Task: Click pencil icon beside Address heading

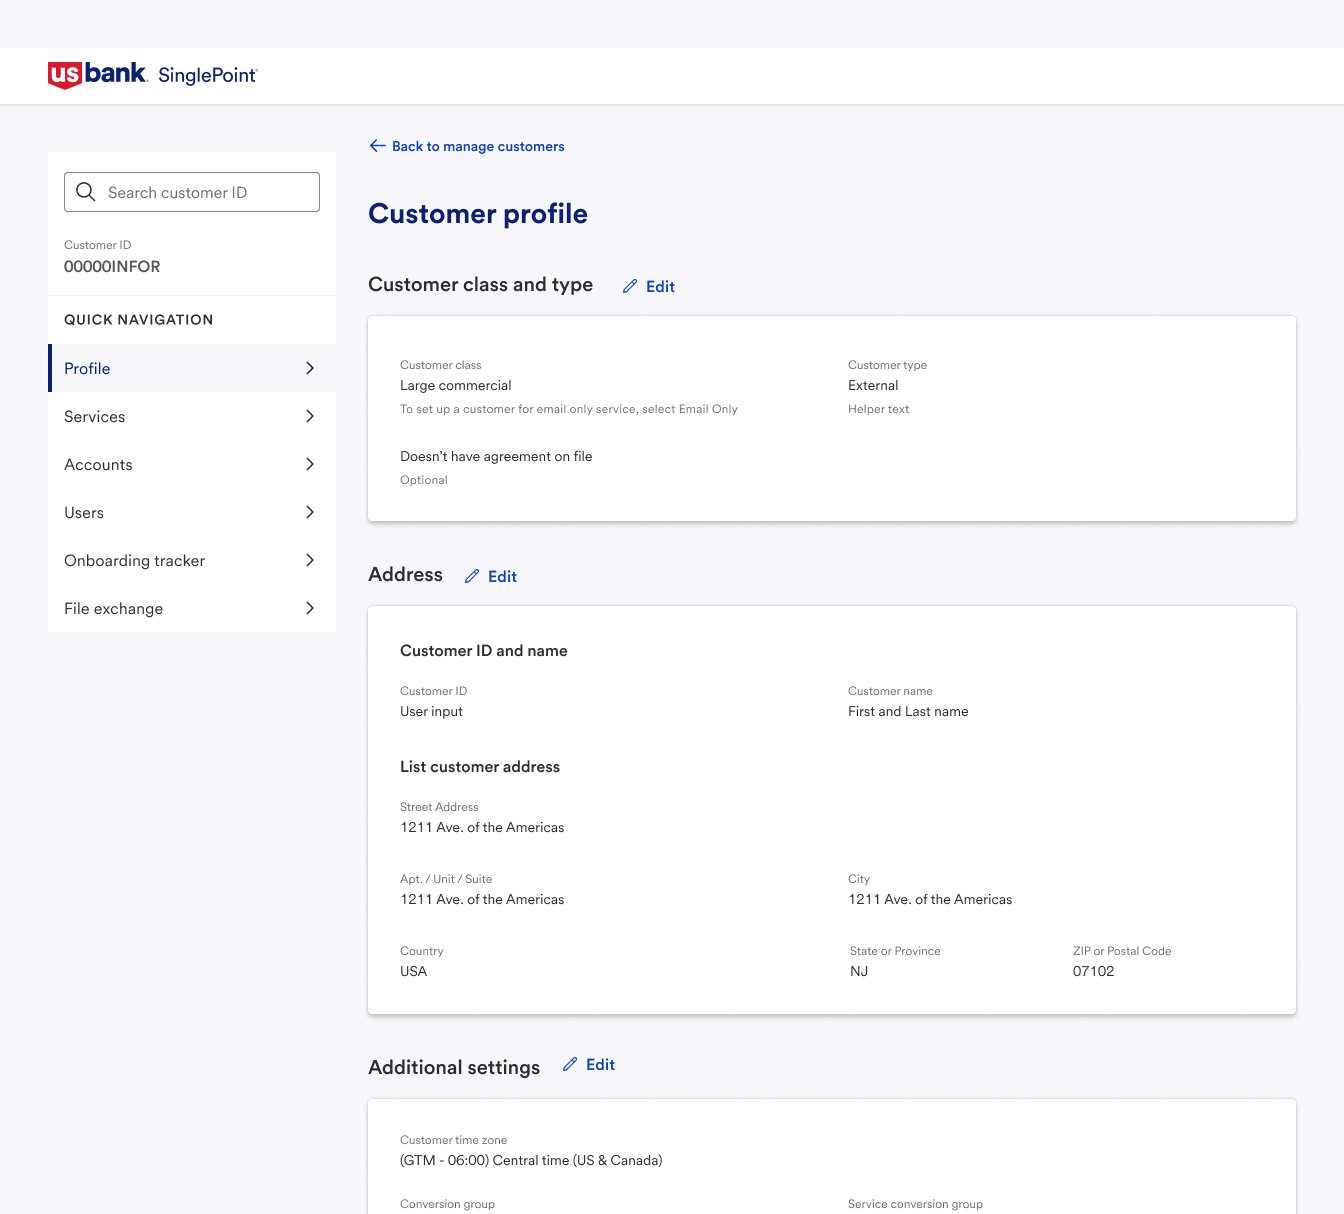Action: coord(472,576)
